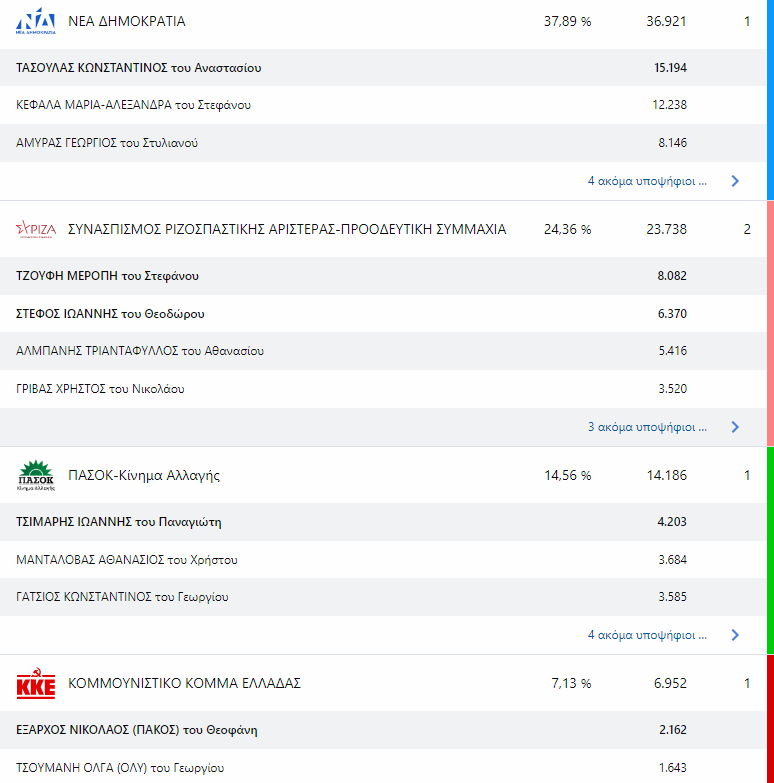Click the Nea Dimokratia party logo

[x=35, y=21]
